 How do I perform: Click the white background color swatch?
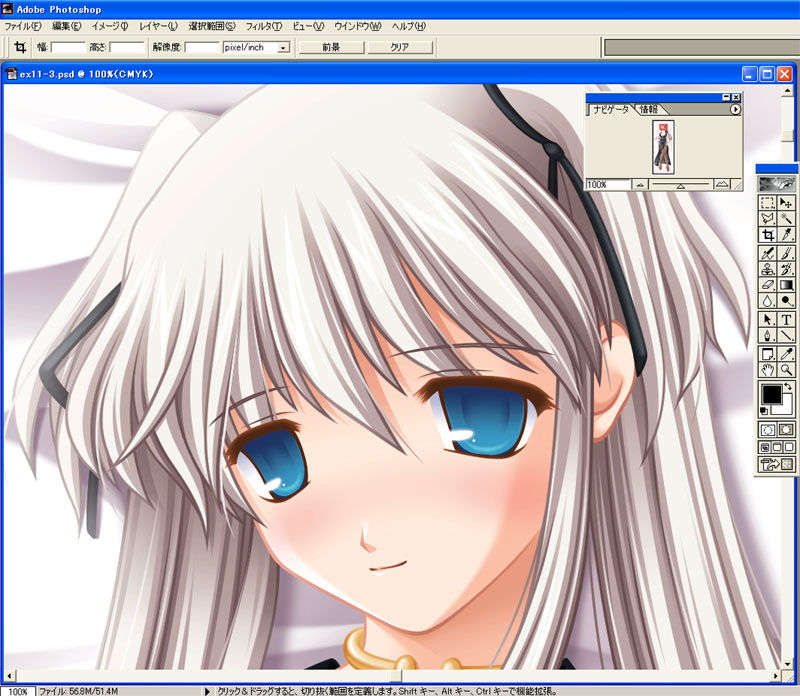click(x=786, y=407)
